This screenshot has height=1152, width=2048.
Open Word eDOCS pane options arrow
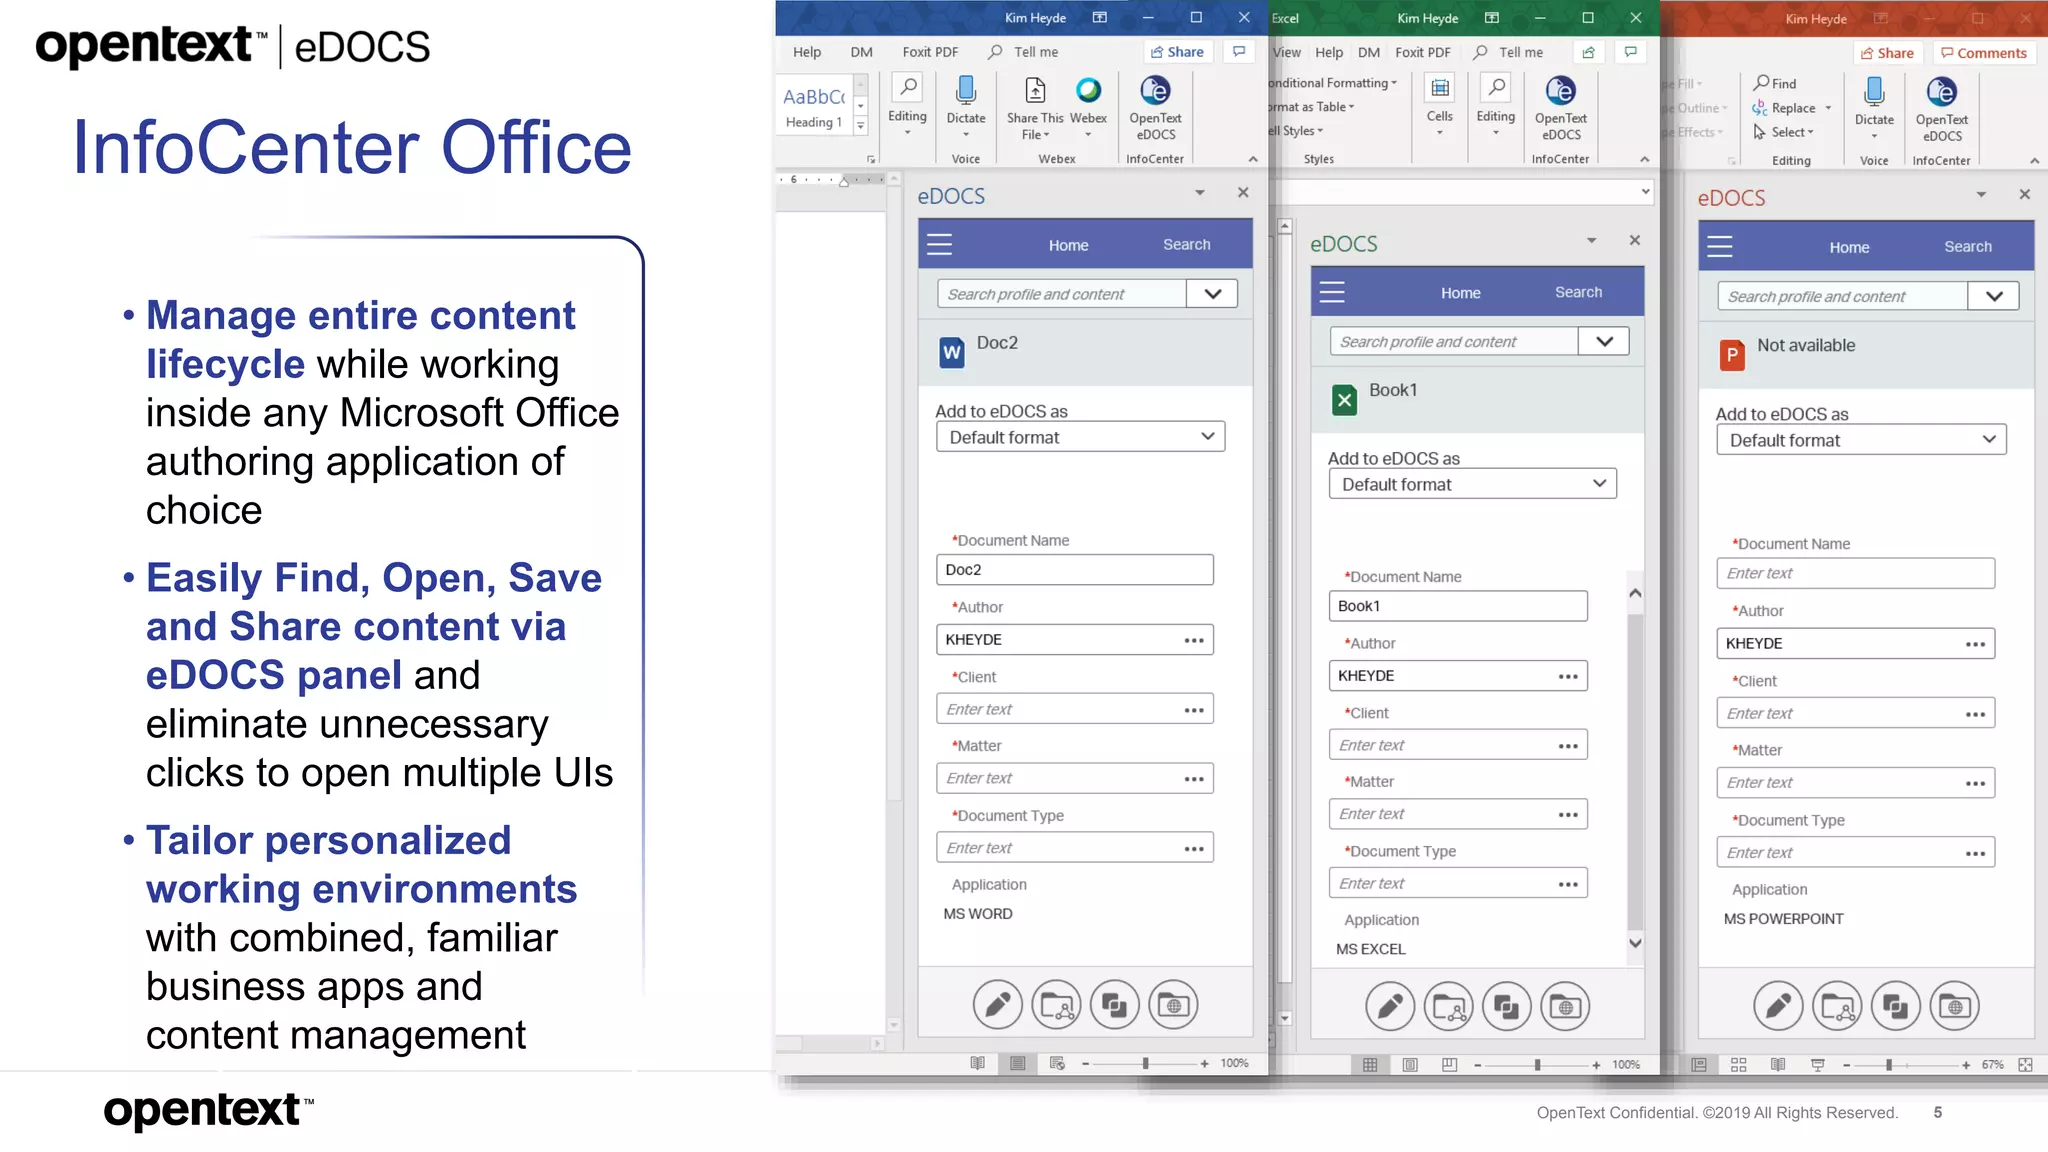pos(1200,193)
